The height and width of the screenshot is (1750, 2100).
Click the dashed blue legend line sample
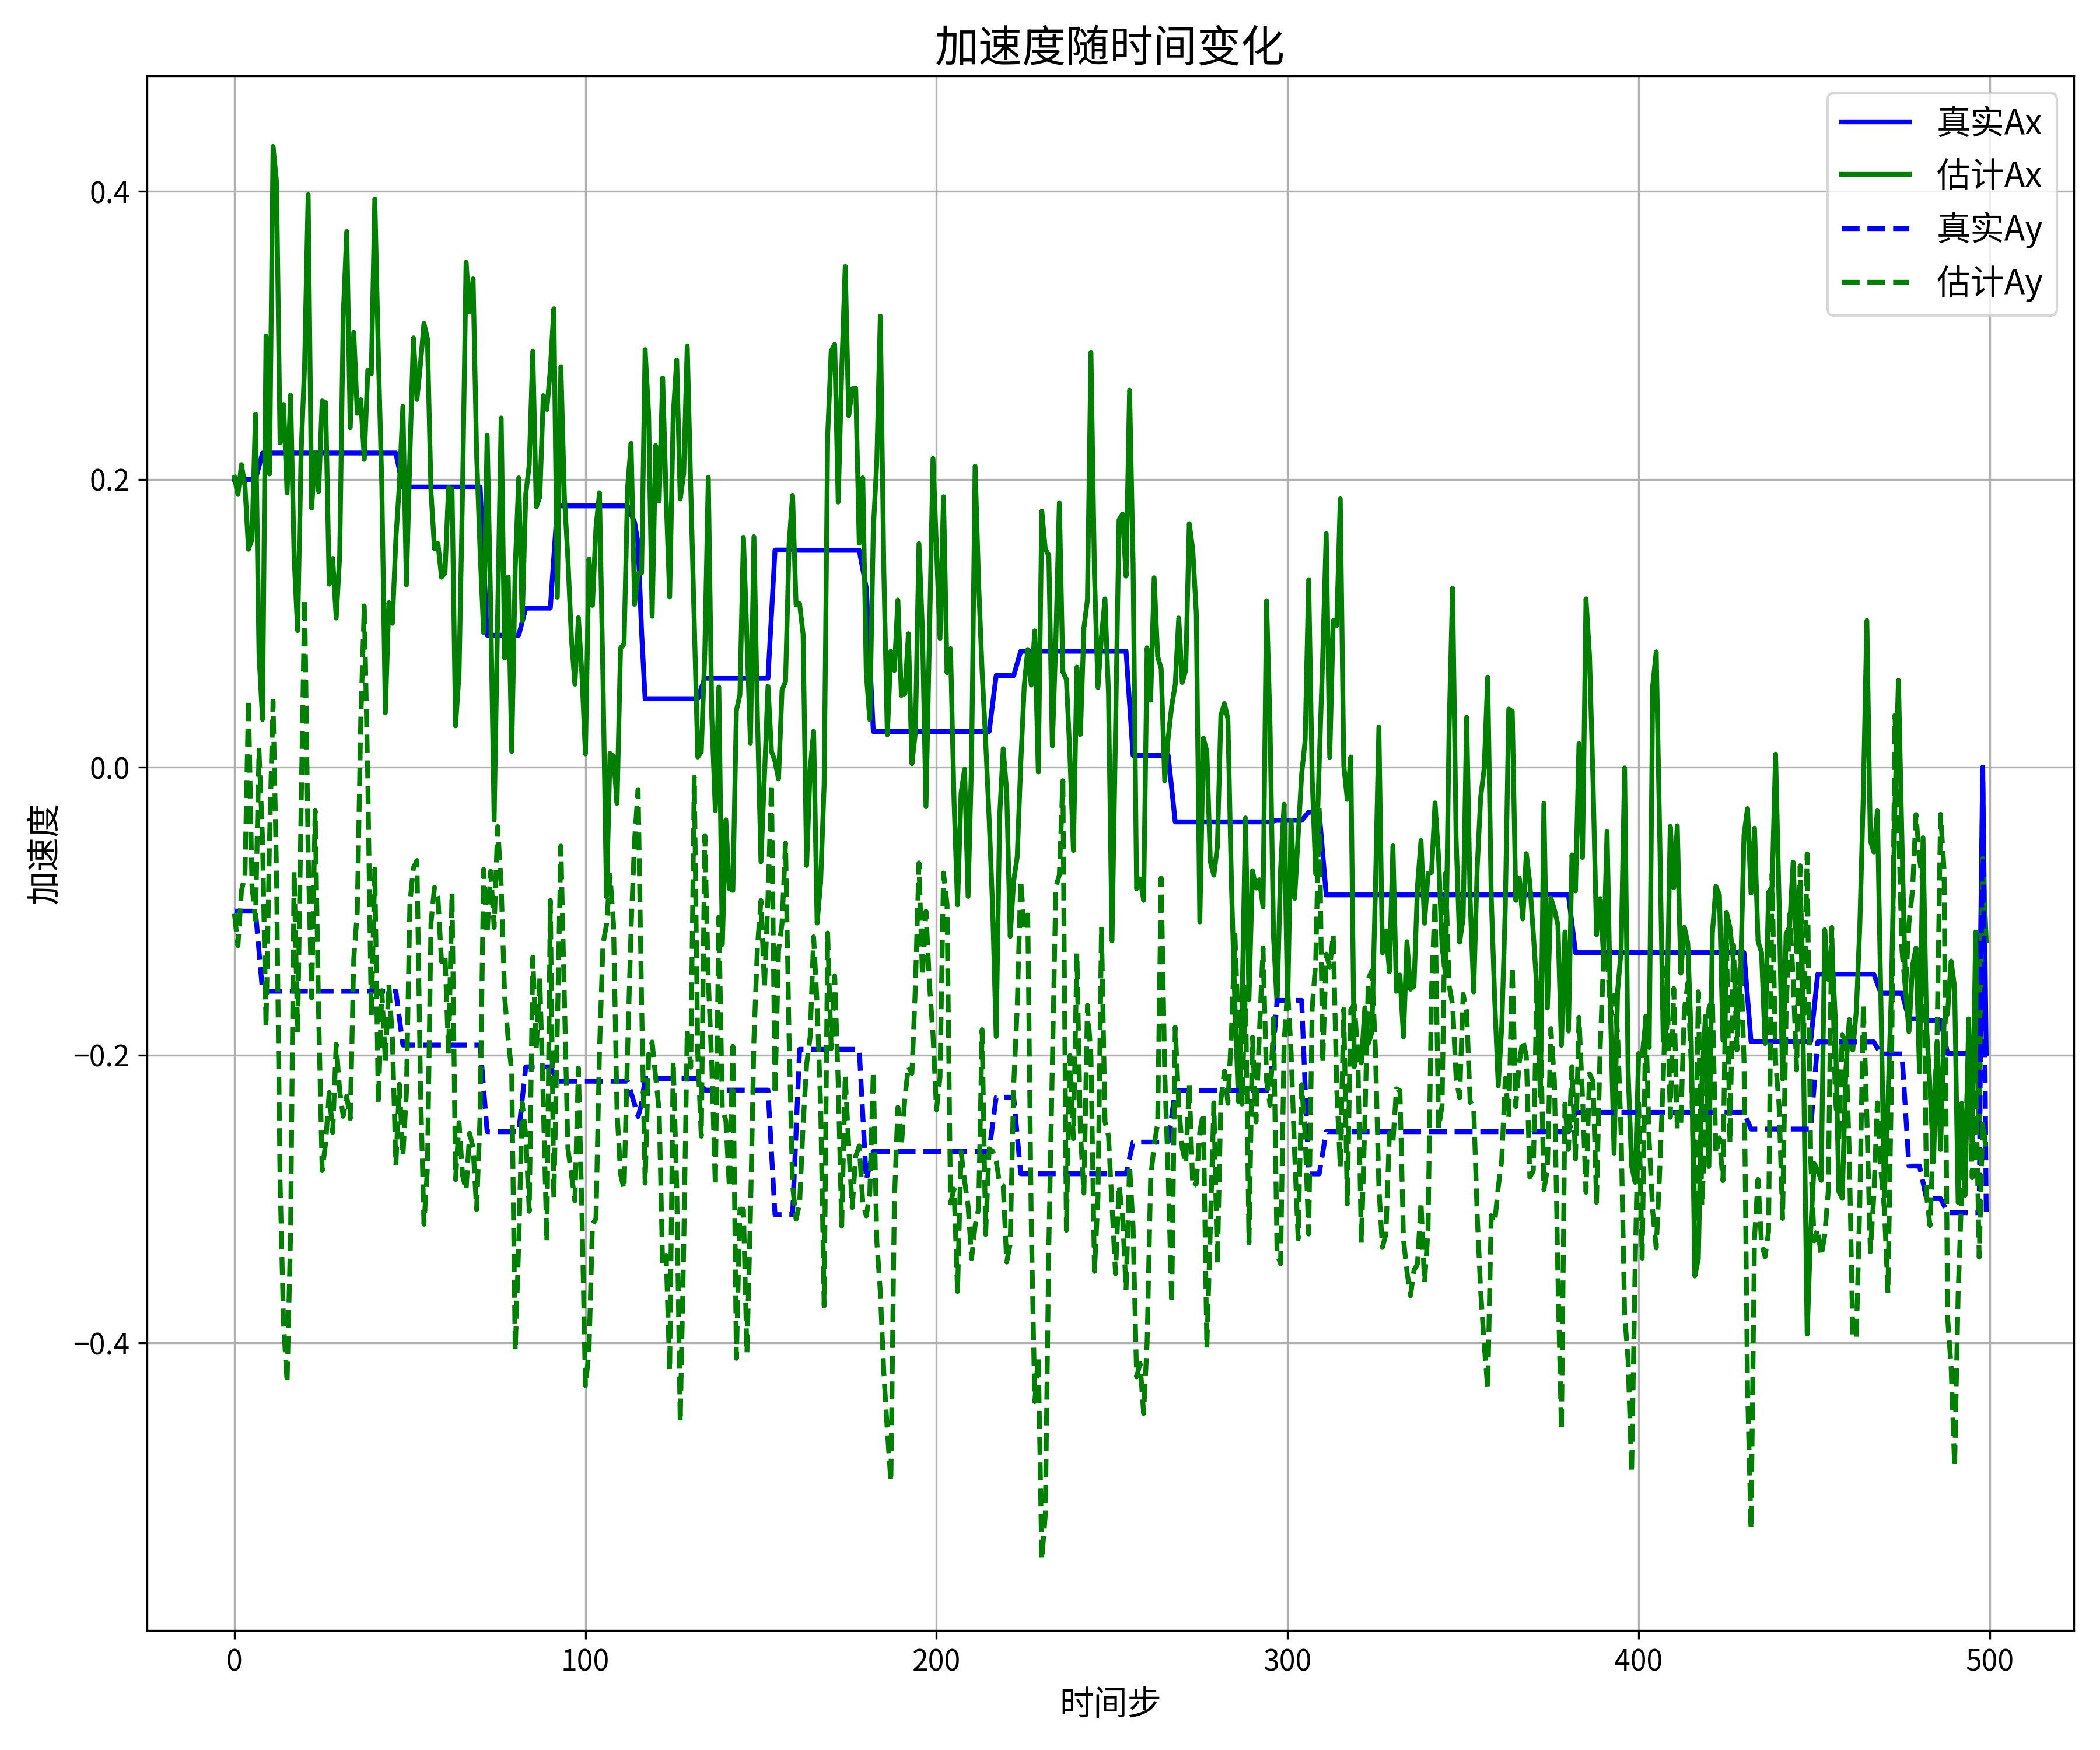[x=1875, y=229]
